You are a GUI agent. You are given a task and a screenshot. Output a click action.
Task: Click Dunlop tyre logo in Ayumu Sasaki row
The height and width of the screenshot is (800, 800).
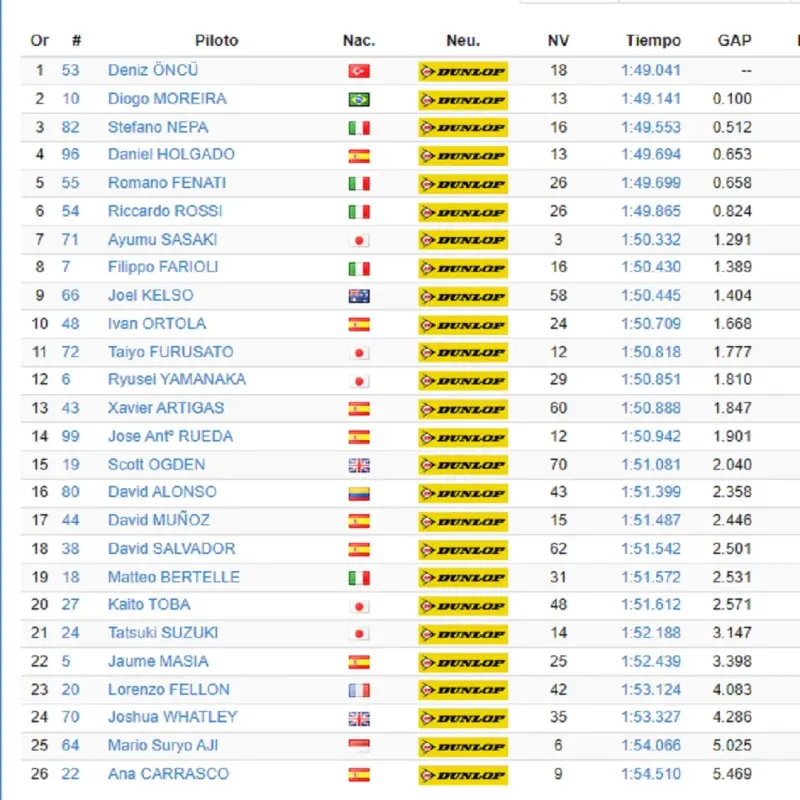click(463, 240)
